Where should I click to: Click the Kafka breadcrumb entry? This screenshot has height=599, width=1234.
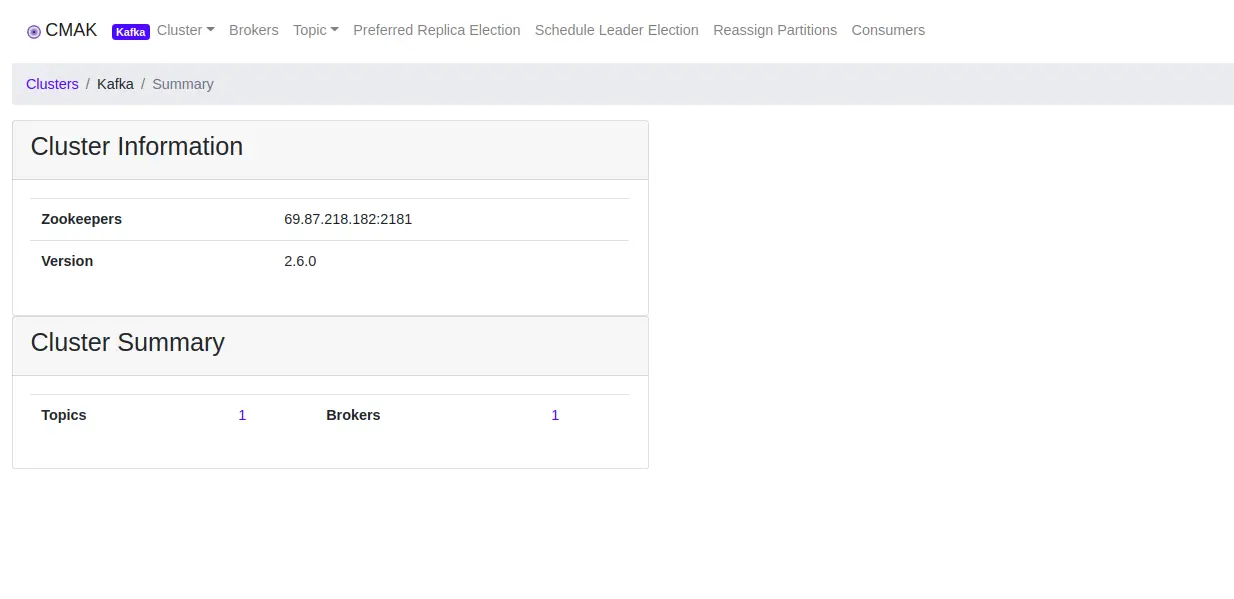point(115,84)
